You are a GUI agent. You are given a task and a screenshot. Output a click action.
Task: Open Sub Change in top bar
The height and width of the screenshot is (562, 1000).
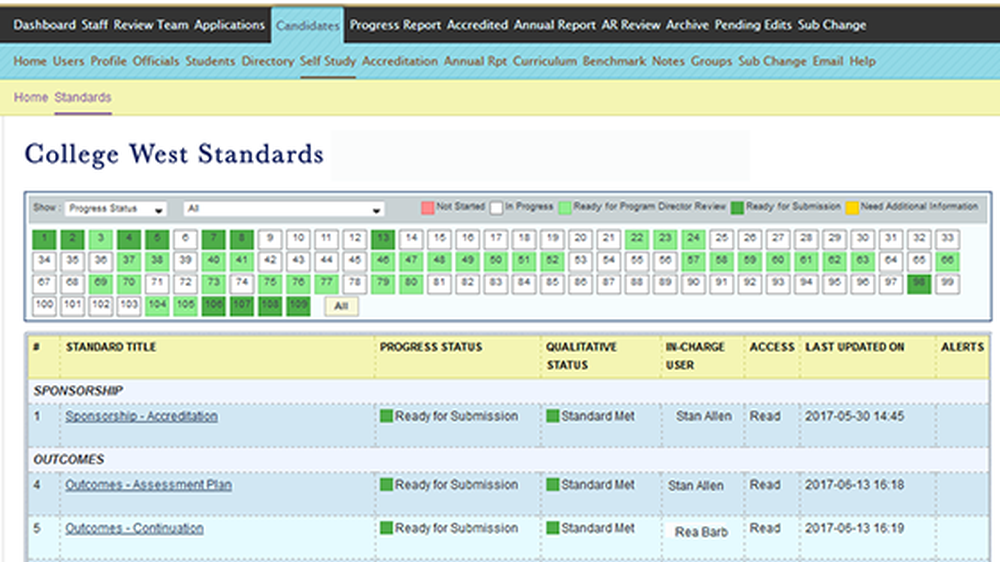click(832, 25)
